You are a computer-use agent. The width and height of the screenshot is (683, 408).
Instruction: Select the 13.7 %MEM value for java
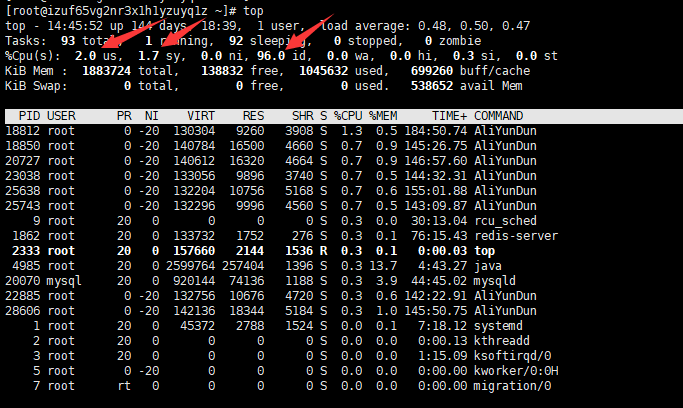(x=383, y=266)
